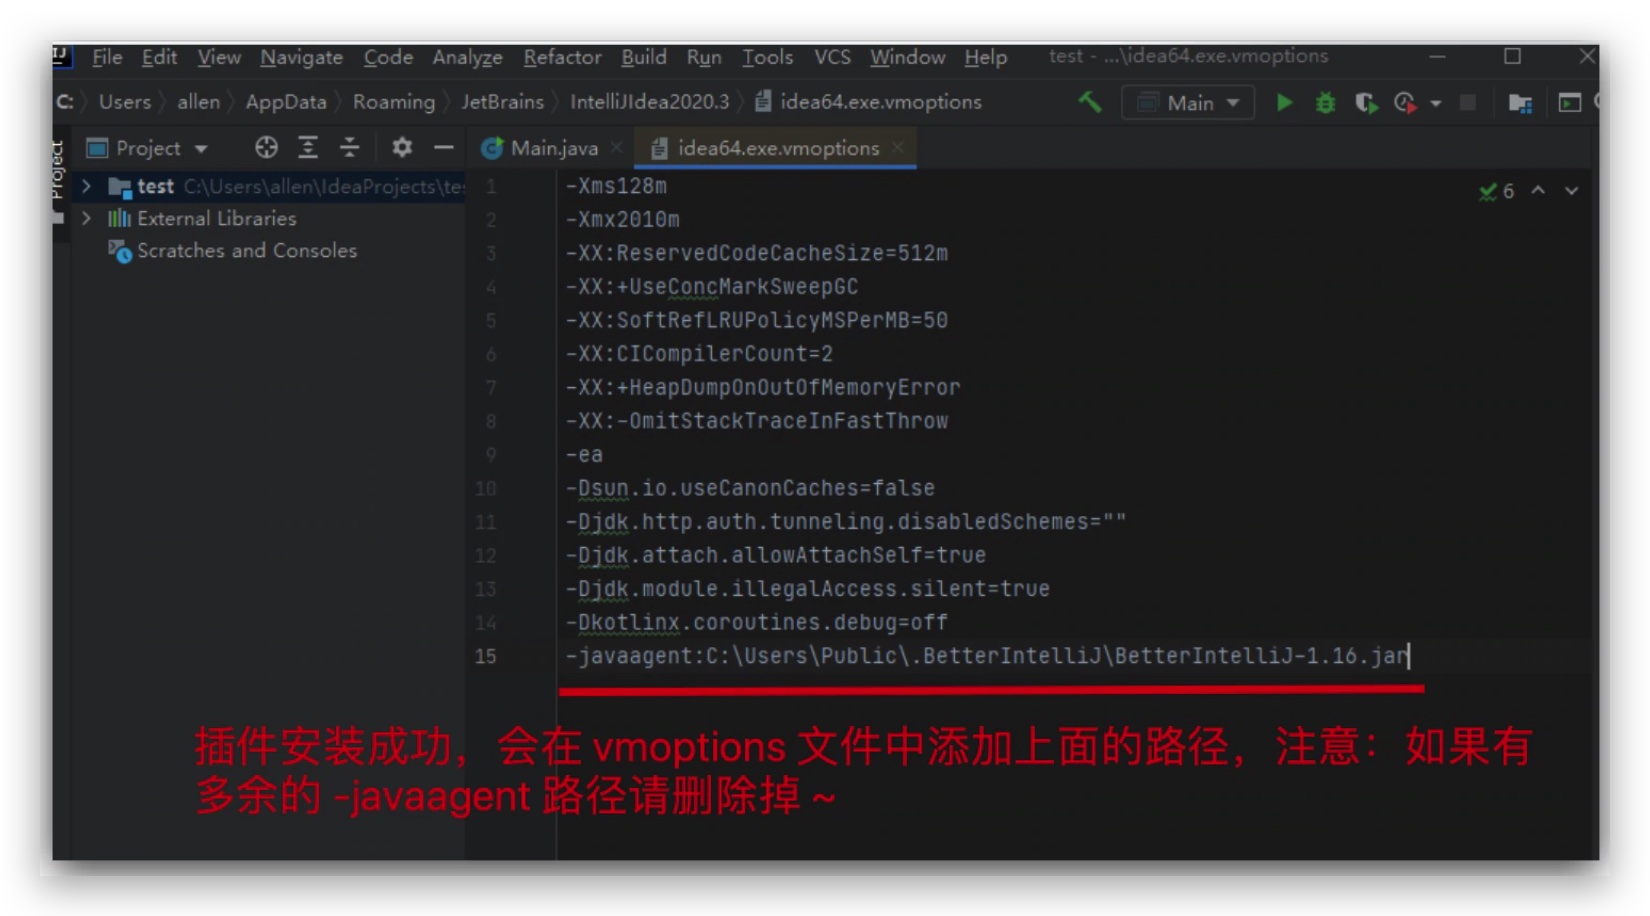Click the -Xmx2010m line in editor
This screenshot has width=1650, height=916.
point(622,219)
